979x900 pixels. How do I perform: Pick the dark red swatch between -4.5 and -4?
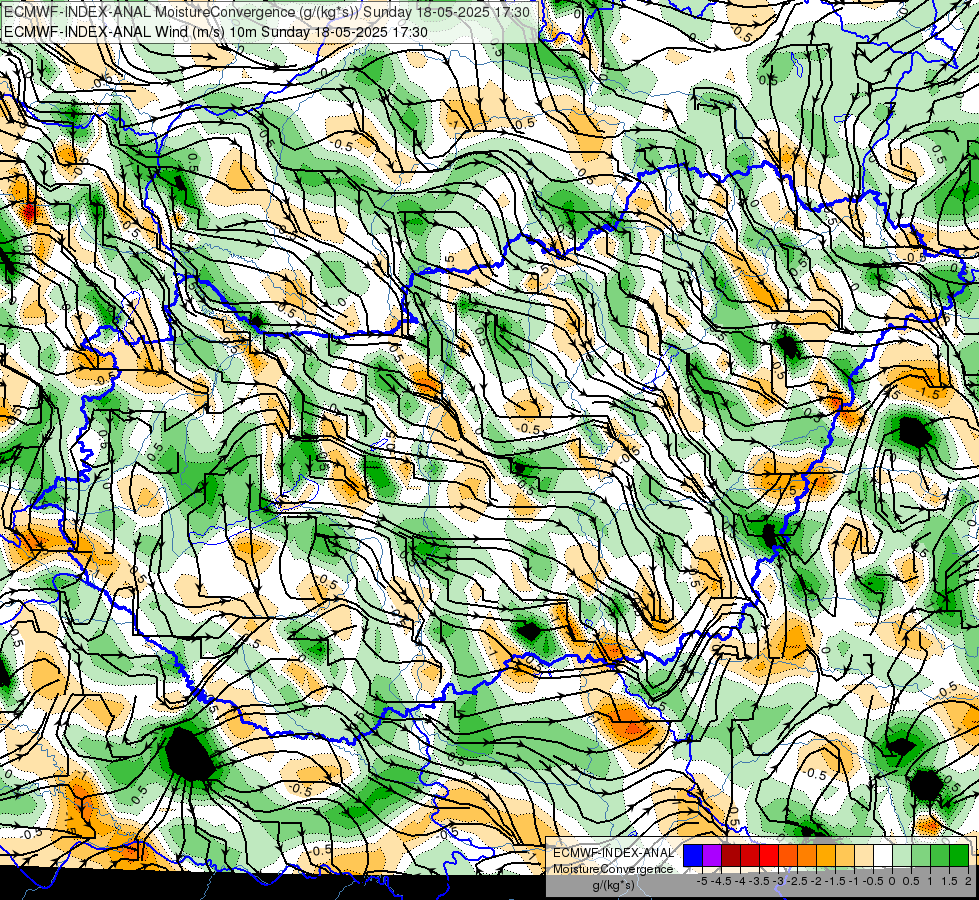731,856
